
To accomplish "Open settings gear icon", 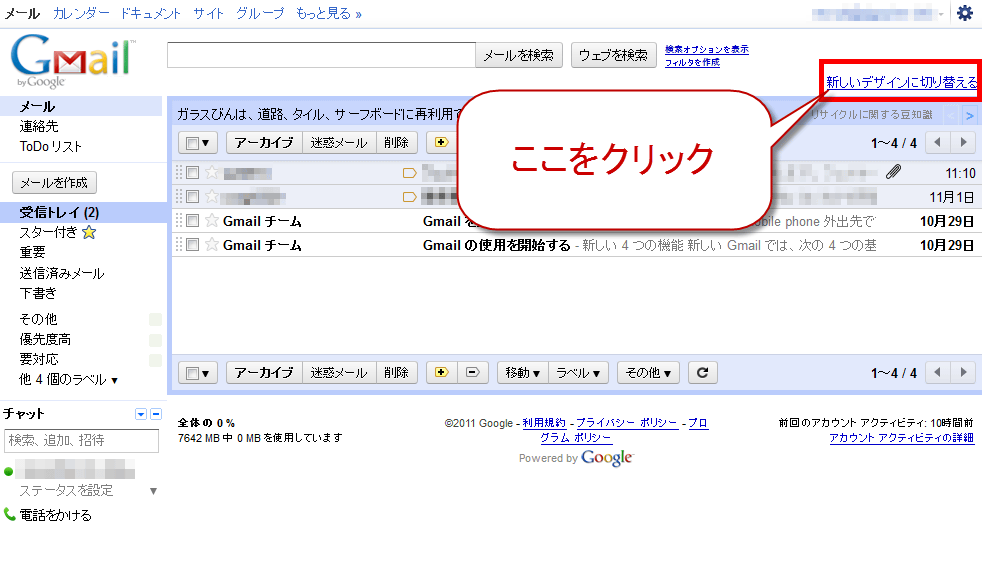I will point(965,13).
